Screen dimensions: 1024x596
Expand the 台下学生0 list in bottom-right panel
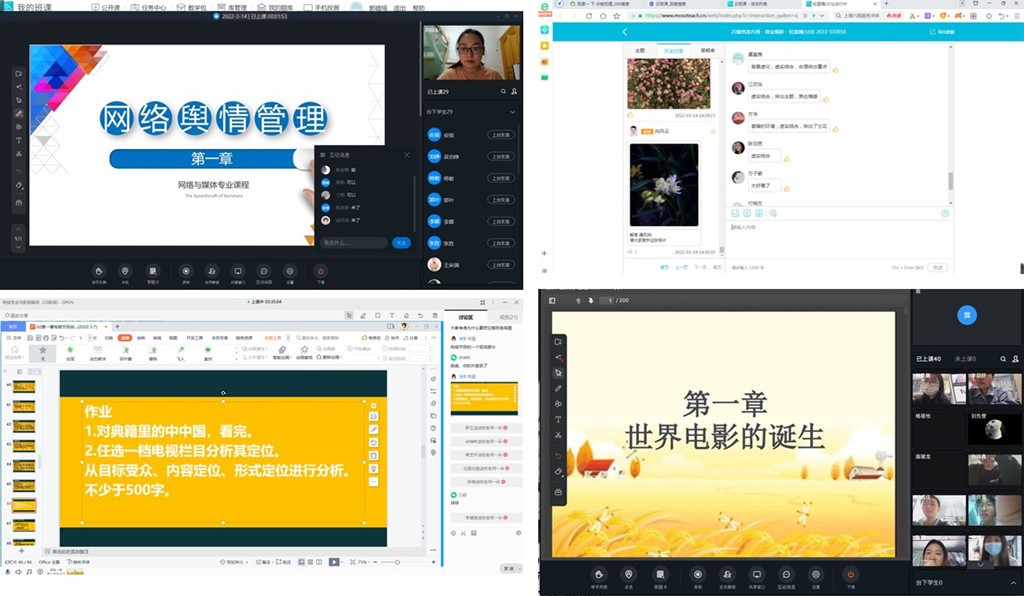(x=1014, y=581)
